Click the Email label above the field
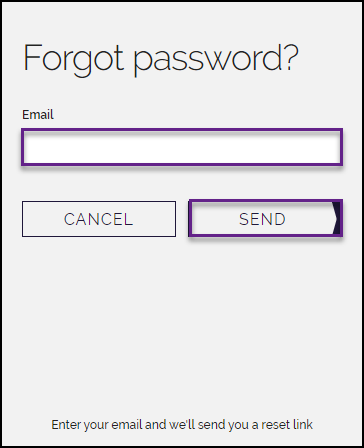 click(38, 115)
